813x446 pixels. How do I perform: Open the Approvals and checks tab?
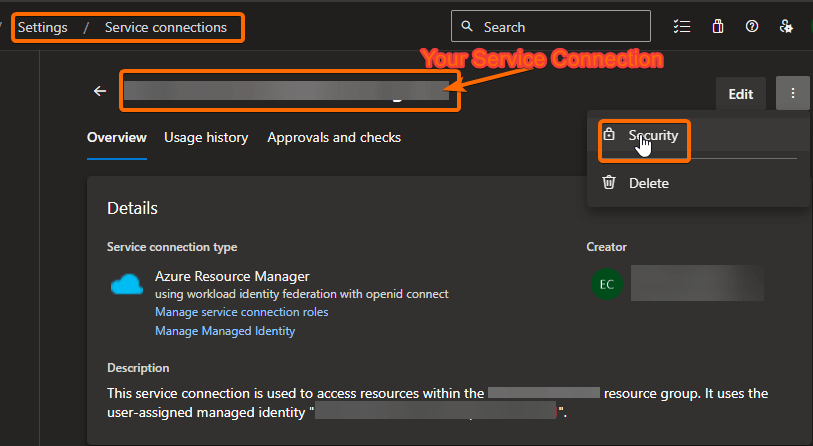pyautogui.click(x=334, y=137)
